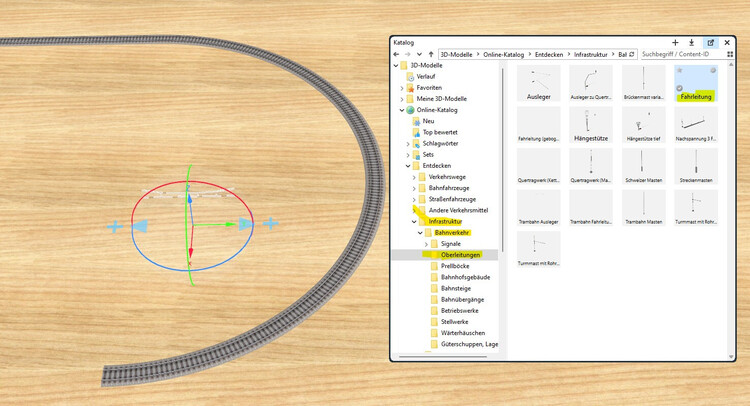Choose the Hängestütze model thumbnail
The height and width of the screenshot is (406, 750).
point(591,124)
